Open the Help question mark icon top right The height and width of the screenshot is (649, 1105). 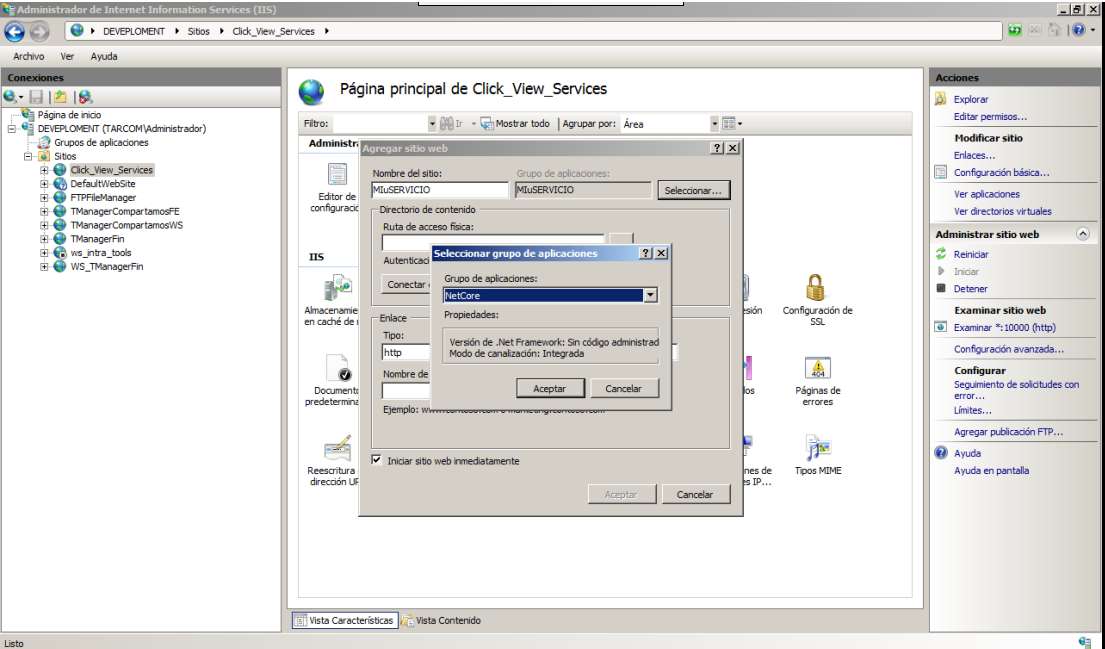(x=1079, y=30)
